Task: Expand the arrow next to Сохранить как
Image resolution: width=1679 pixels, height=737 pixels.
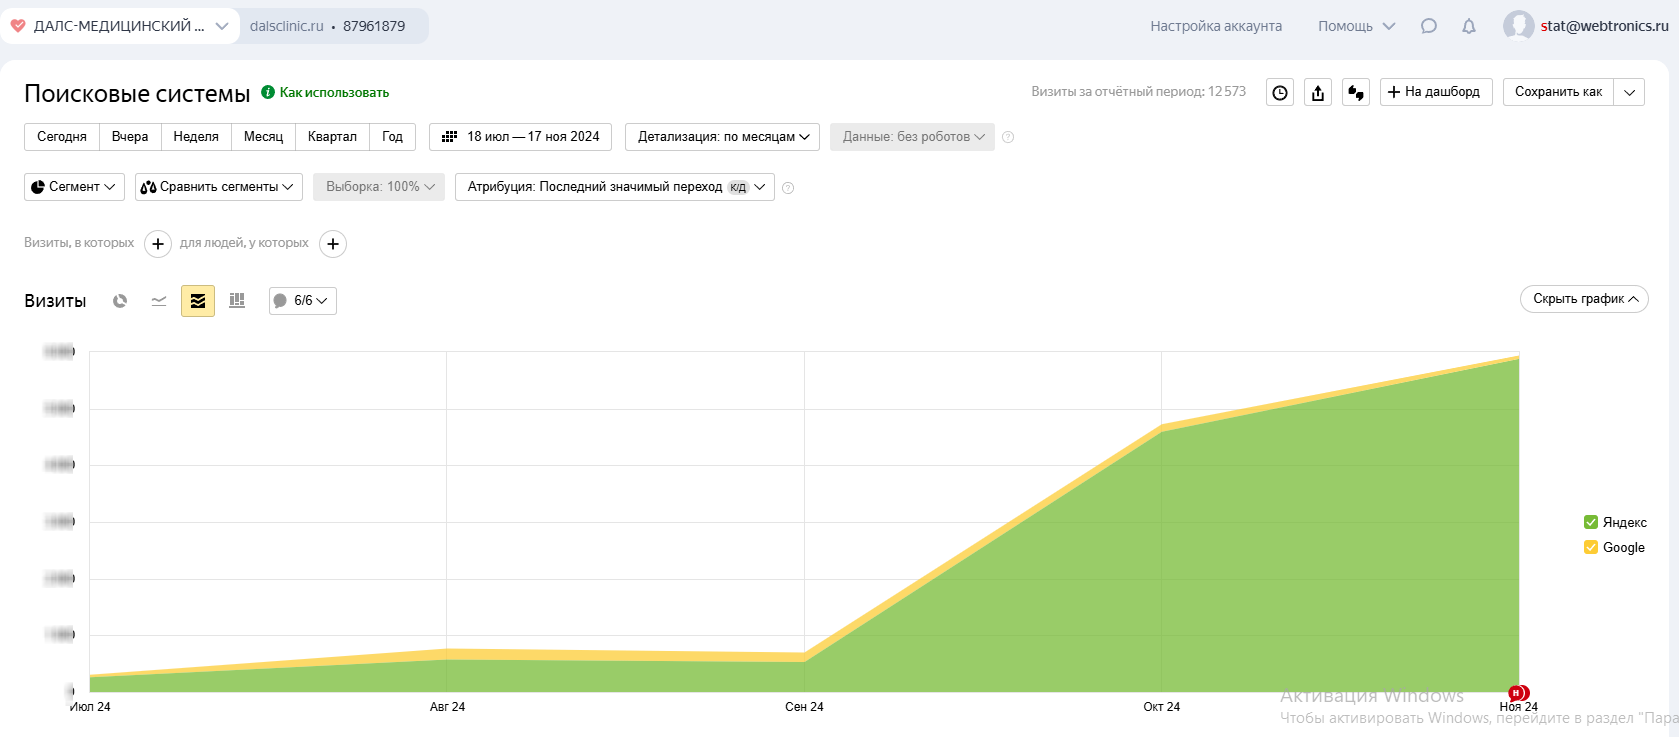Action: point(1629,92)
